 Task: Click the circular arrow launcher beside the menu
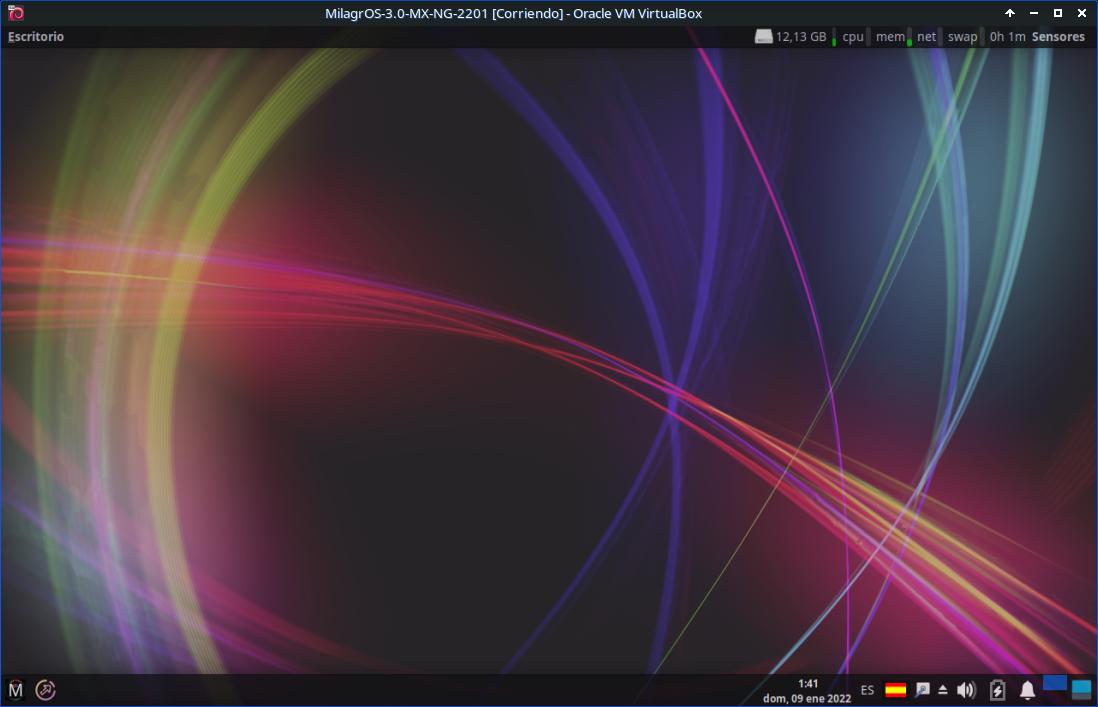click(45, 689)
